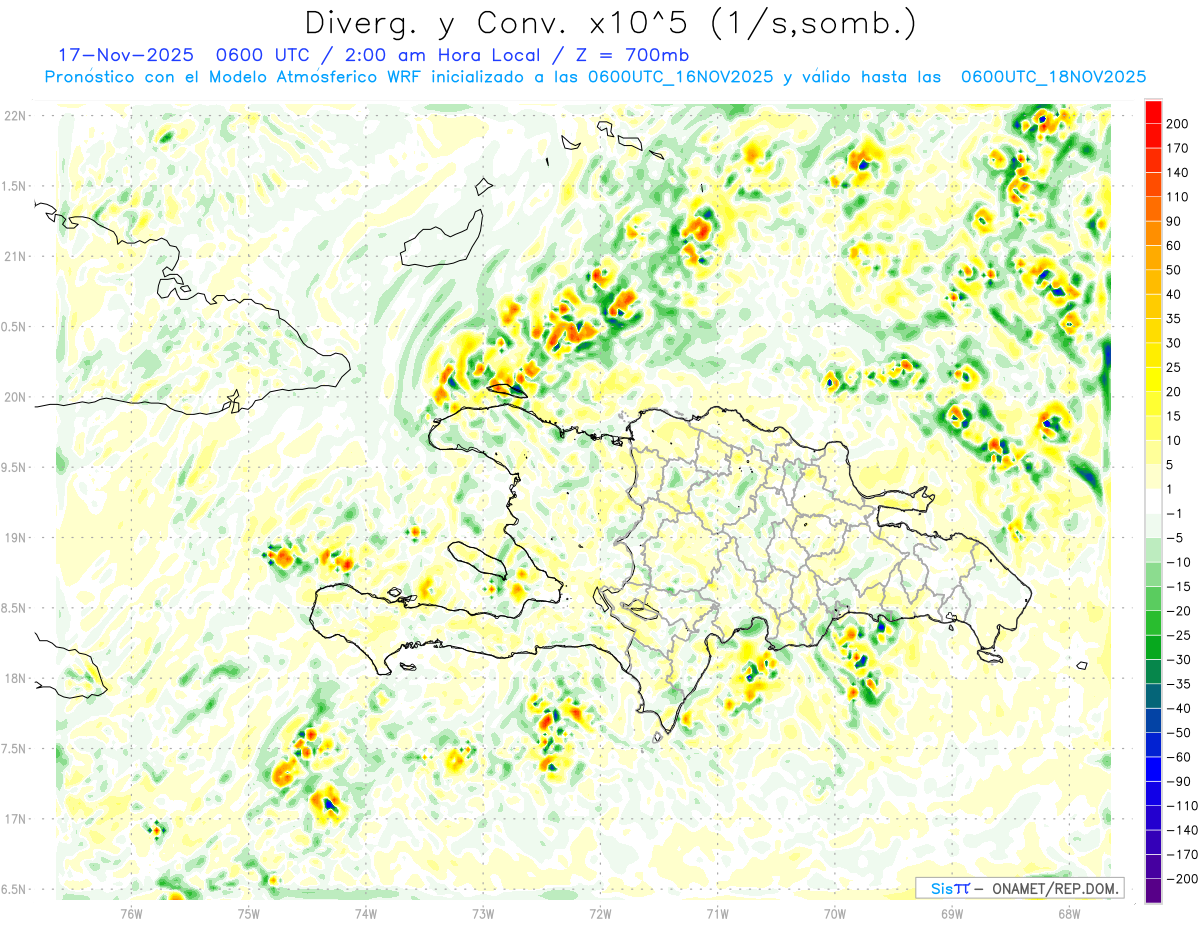This screenshot has width=1200, height=927.
Task: Click the 71W longitude label
Action: point(717,912)
